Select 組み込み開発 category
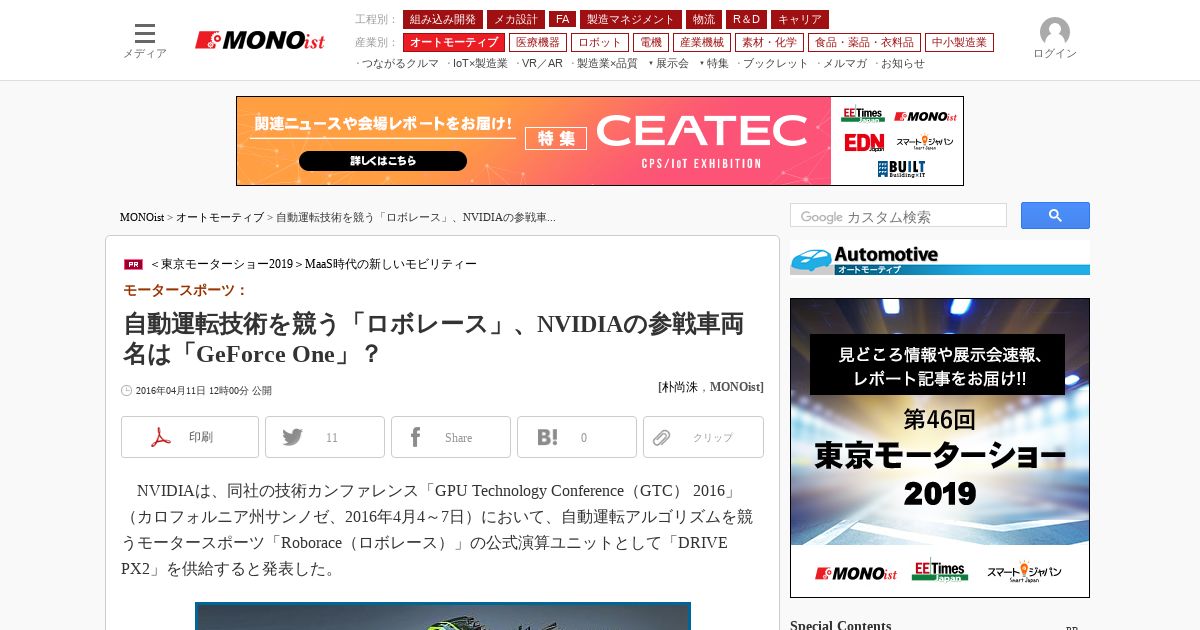Screen dimensions: 1200x630 coord(443,19)
